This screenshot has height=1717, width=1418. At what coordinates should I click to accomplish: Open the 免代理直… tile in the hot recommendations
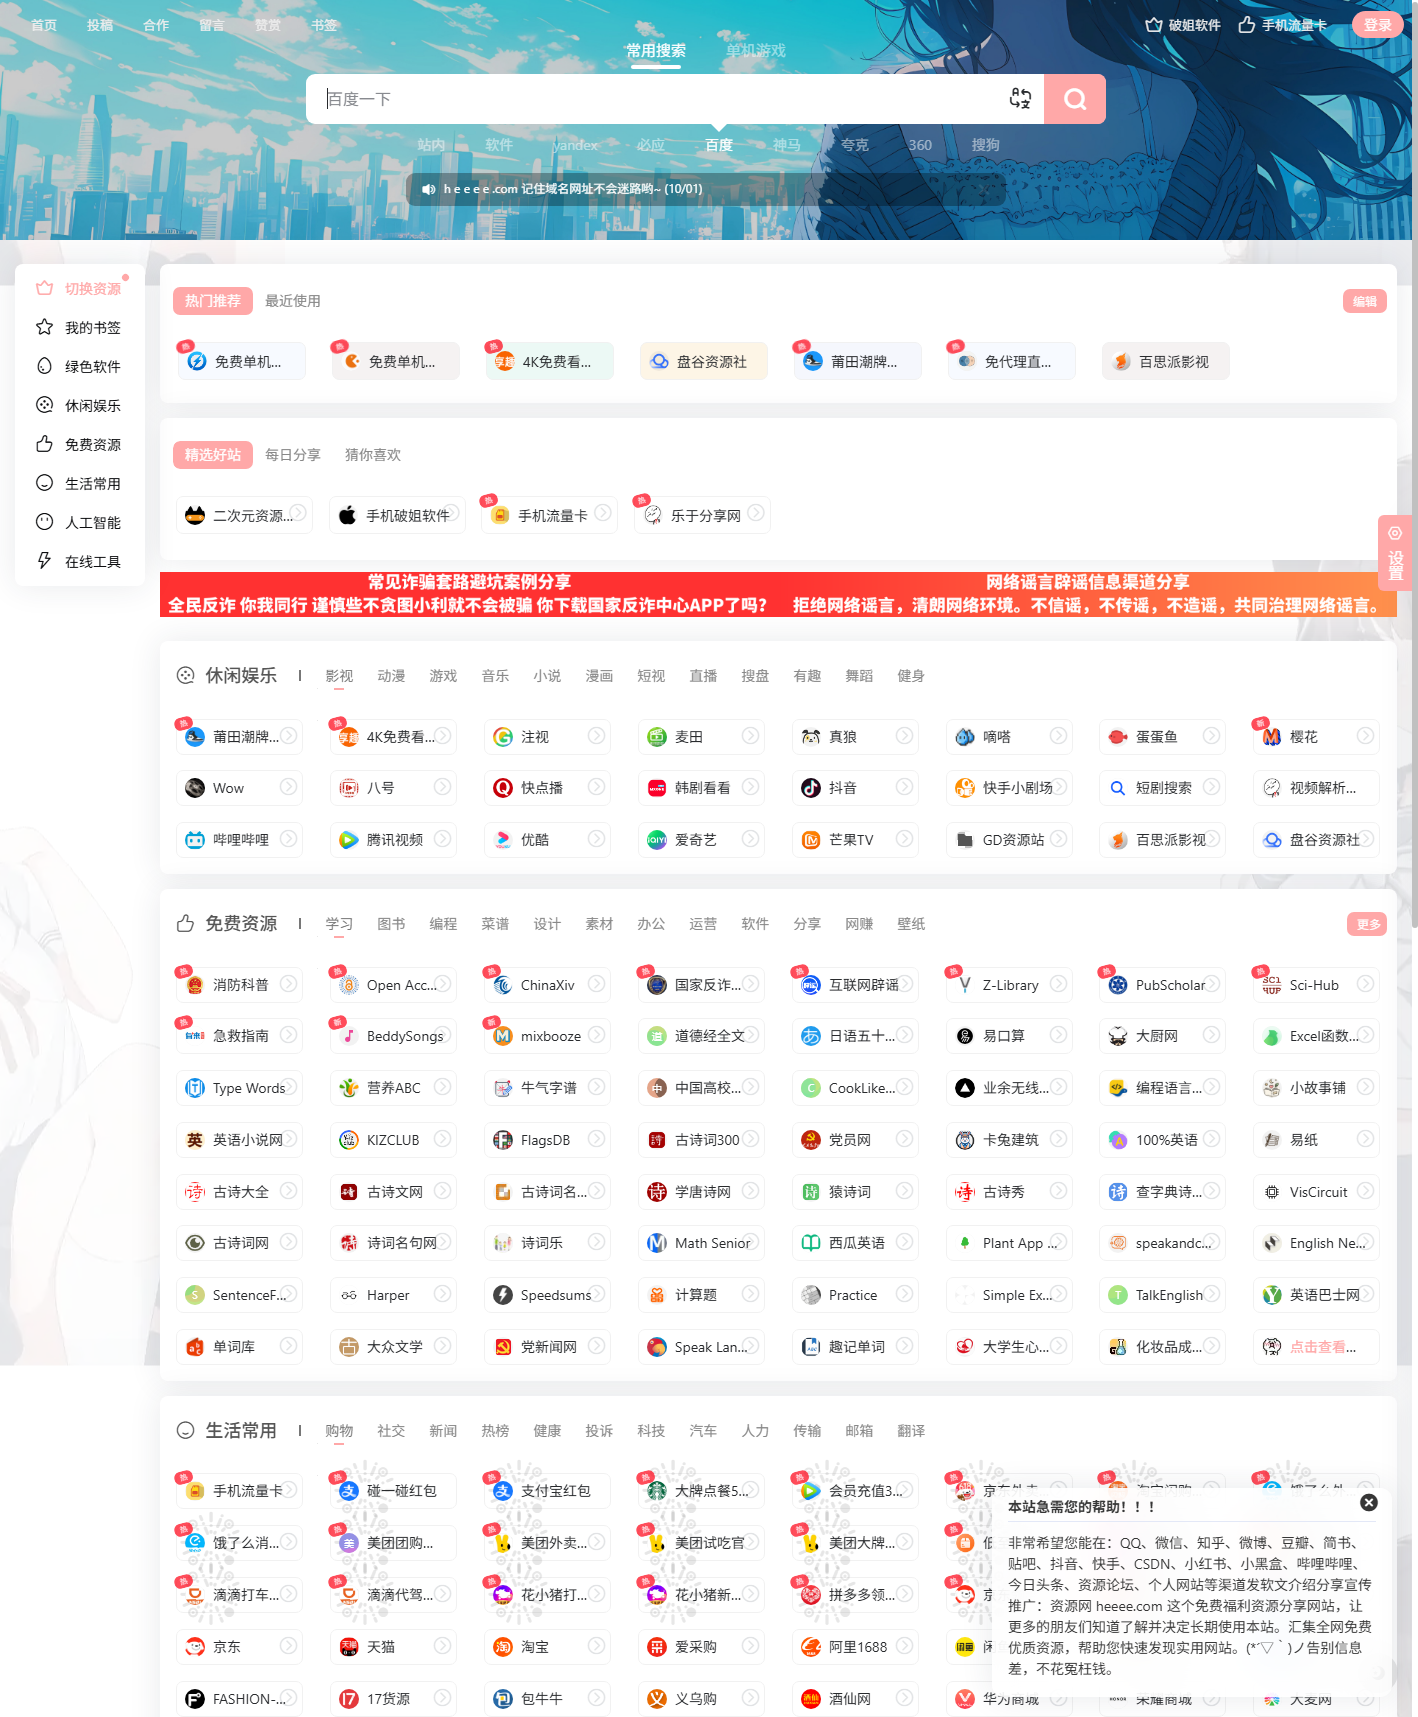(1012, 362)
